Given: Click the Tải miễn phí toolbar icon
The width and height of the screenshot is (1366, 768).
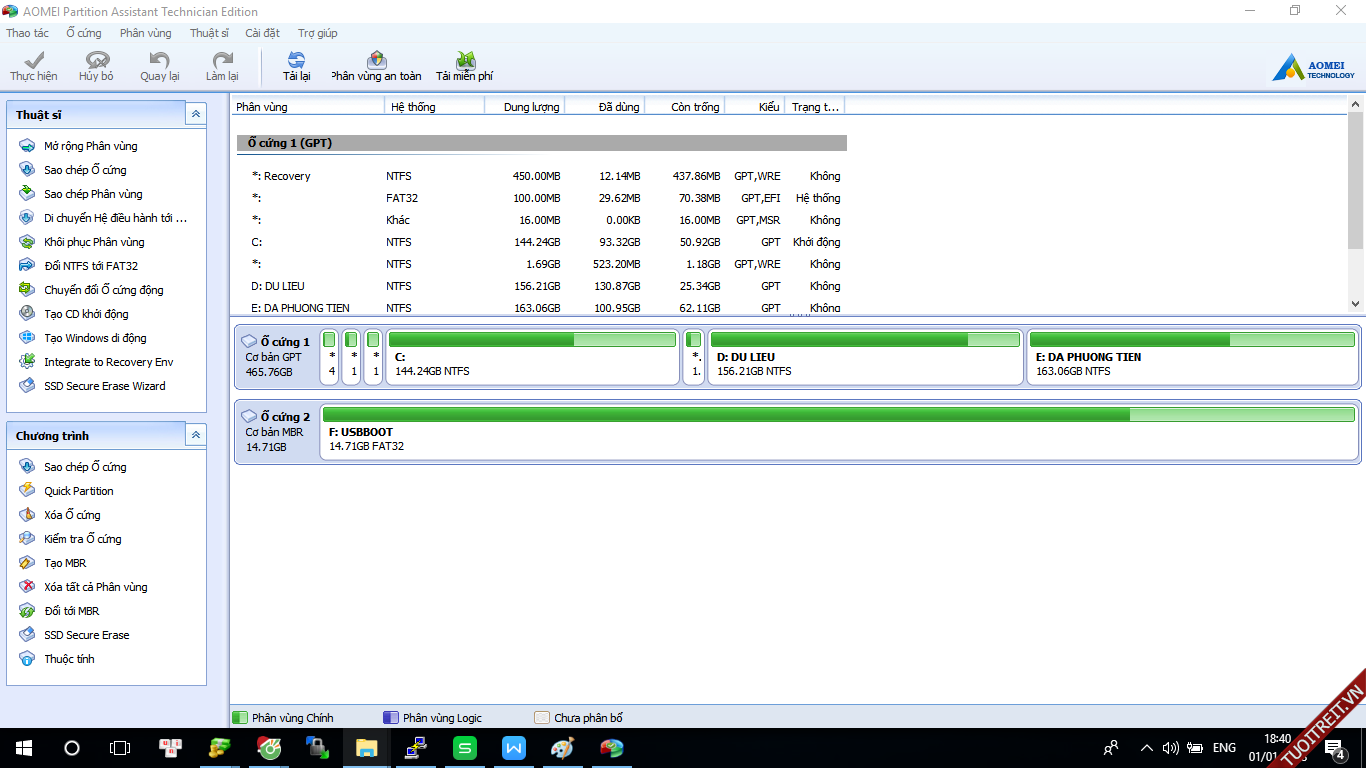Looking at the screenshot, I should (x=465, y=61).
